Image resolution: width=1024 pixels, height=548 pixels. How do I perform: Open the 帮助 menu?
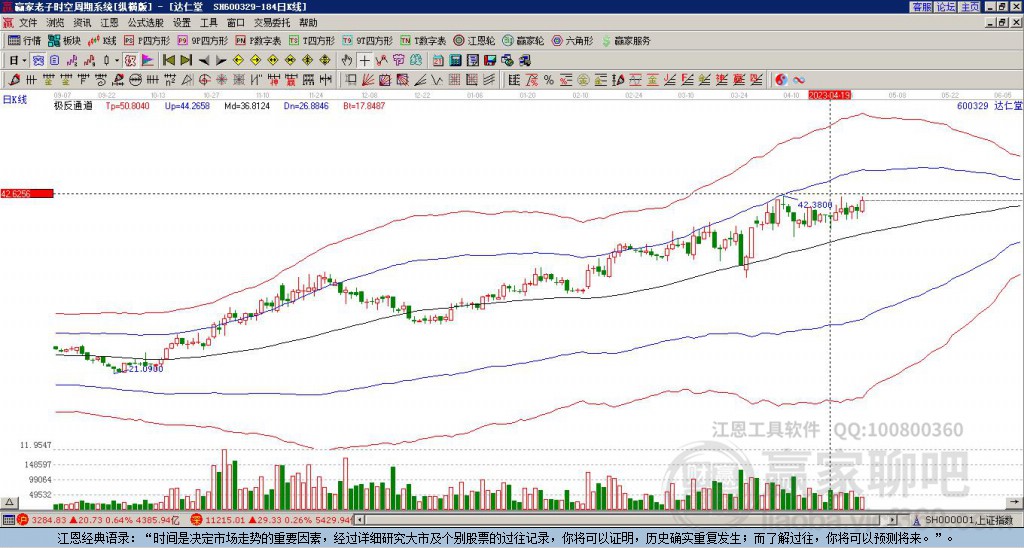pos(308,23)
